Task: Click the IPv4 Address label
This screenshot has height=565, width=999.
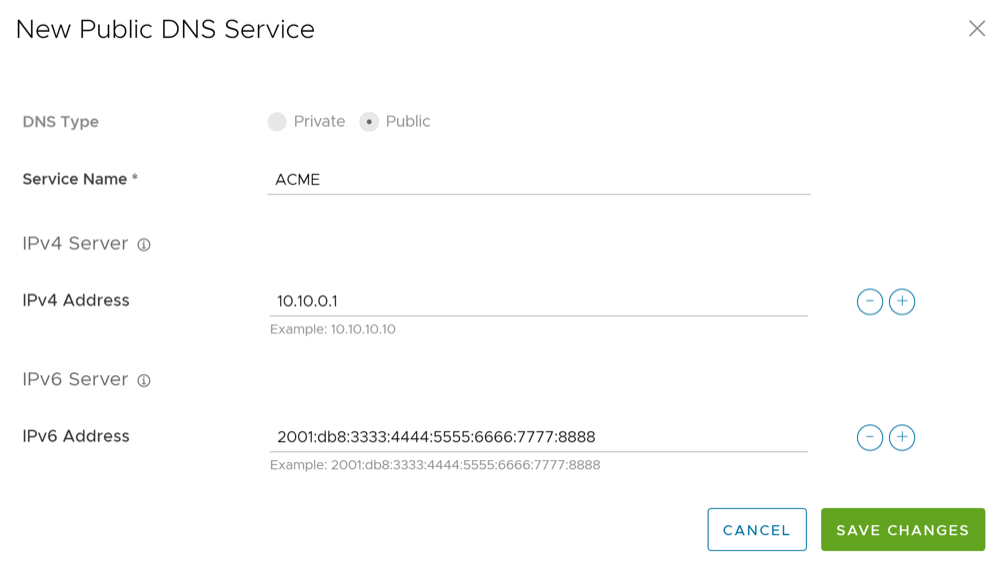Action: tap(76, 301)
